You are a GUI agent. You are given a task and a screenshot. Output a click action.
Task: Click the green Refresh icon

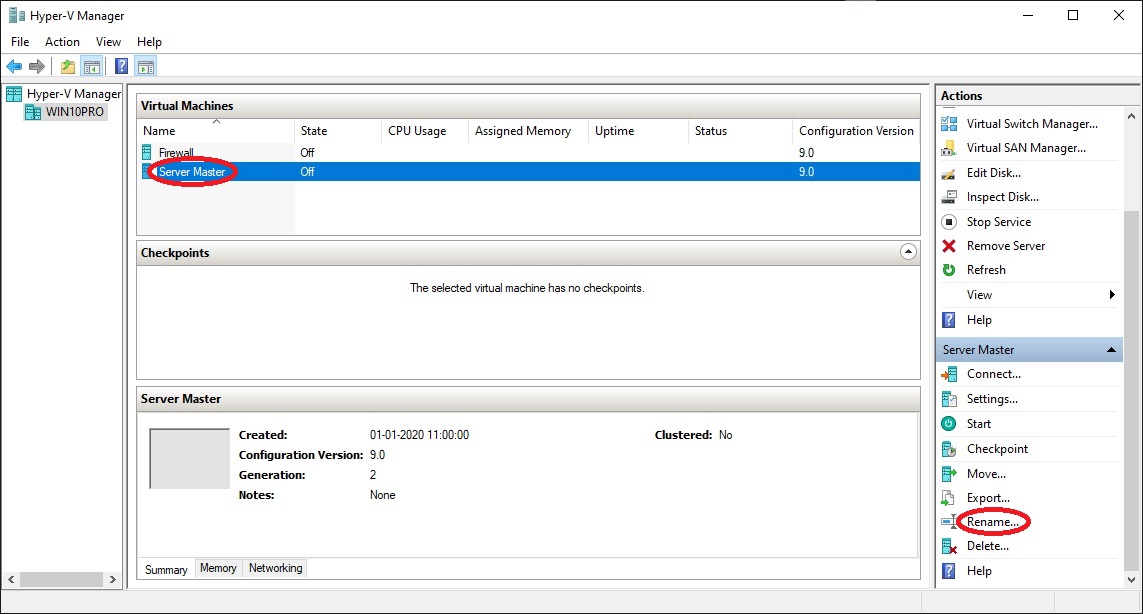point(949,270)
